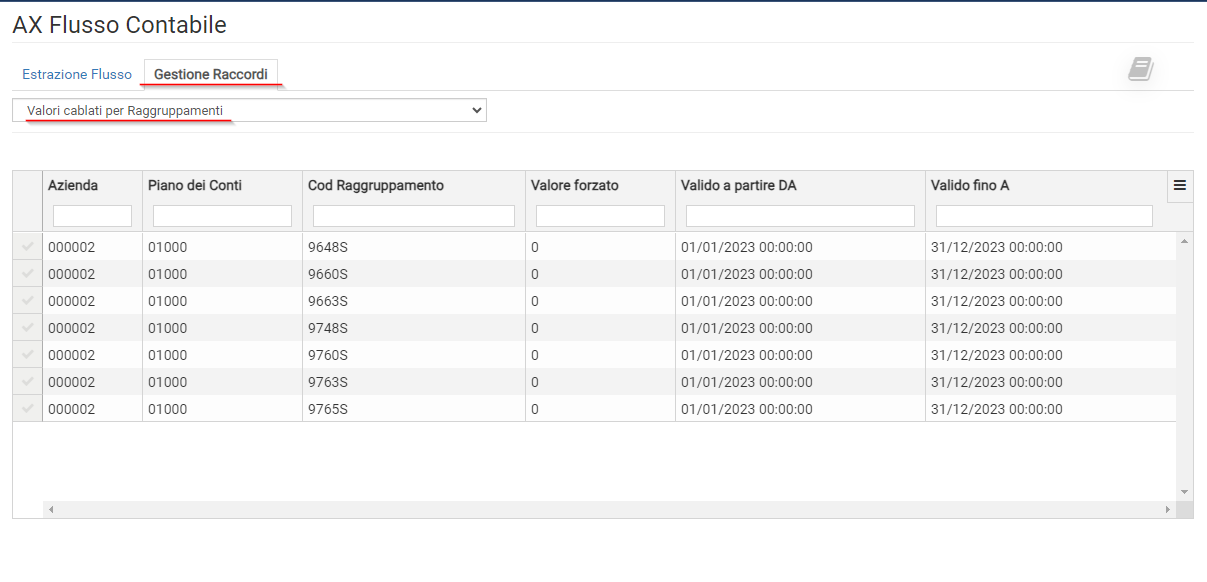
Task: Click checkmark icon for row 9748S
Action: pyautogui.click(x=28, y=327)
